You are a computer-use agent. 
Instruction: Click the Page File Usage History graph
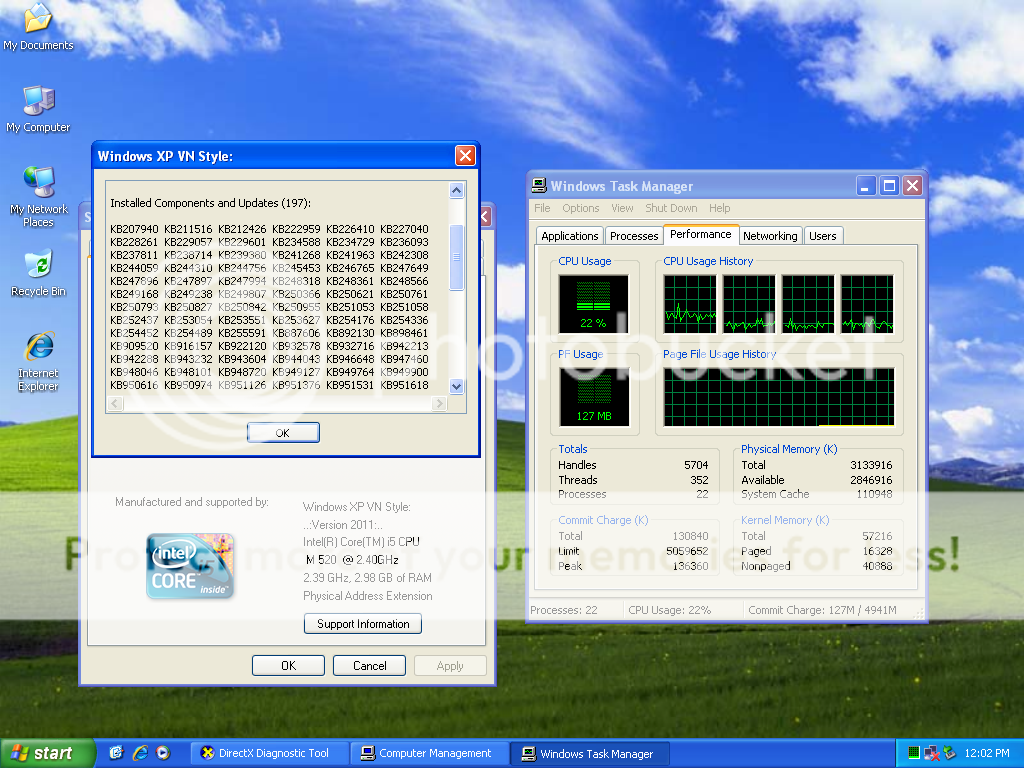778,397
